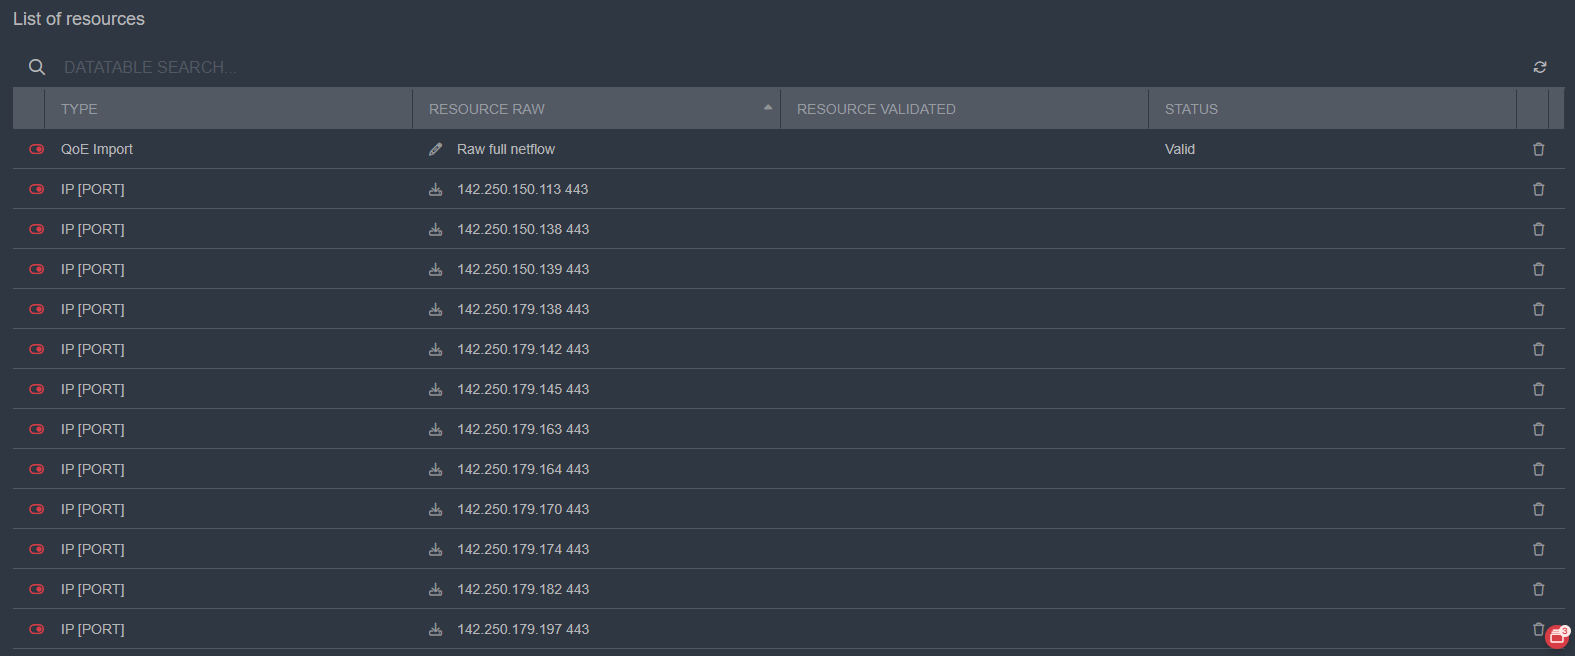The image size is (1575, 656).
Task: Toggle the QoE Import row switch
Action: 37,149
